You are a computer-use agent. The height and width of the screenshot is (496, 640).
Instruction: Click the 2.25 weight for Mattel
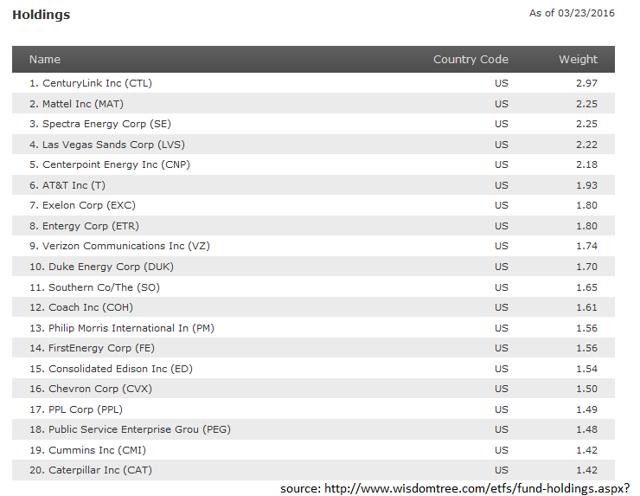click(x=587, y=104)
